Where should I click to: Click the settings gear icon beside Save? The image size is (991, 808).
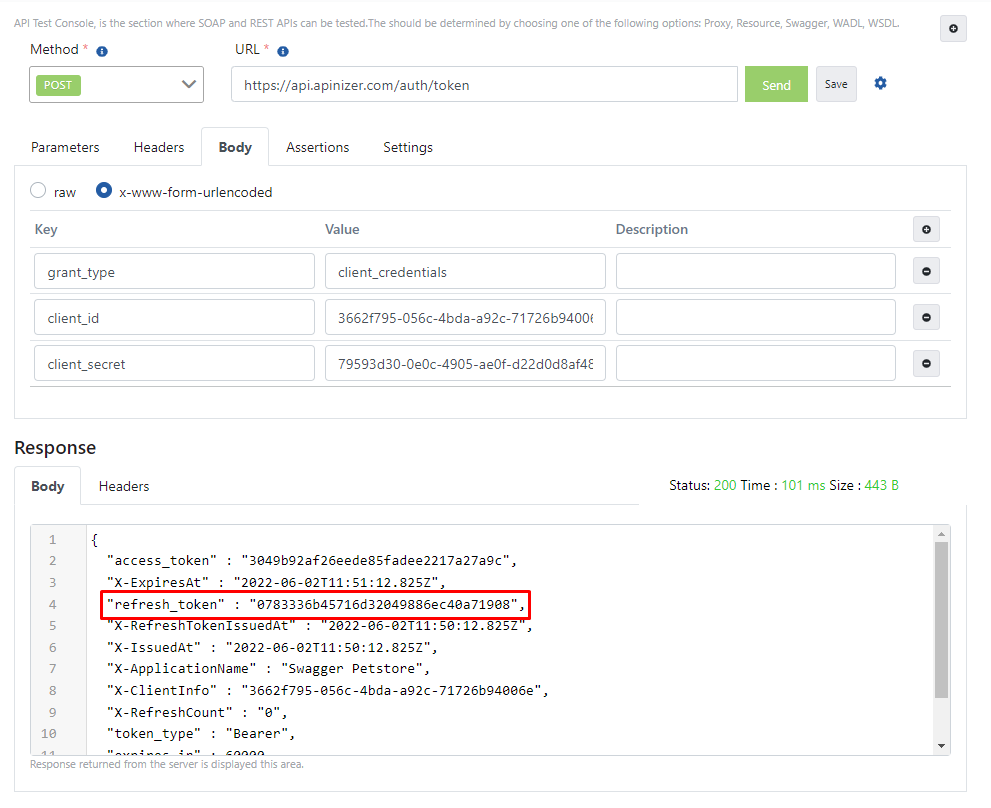pos(880,84)
